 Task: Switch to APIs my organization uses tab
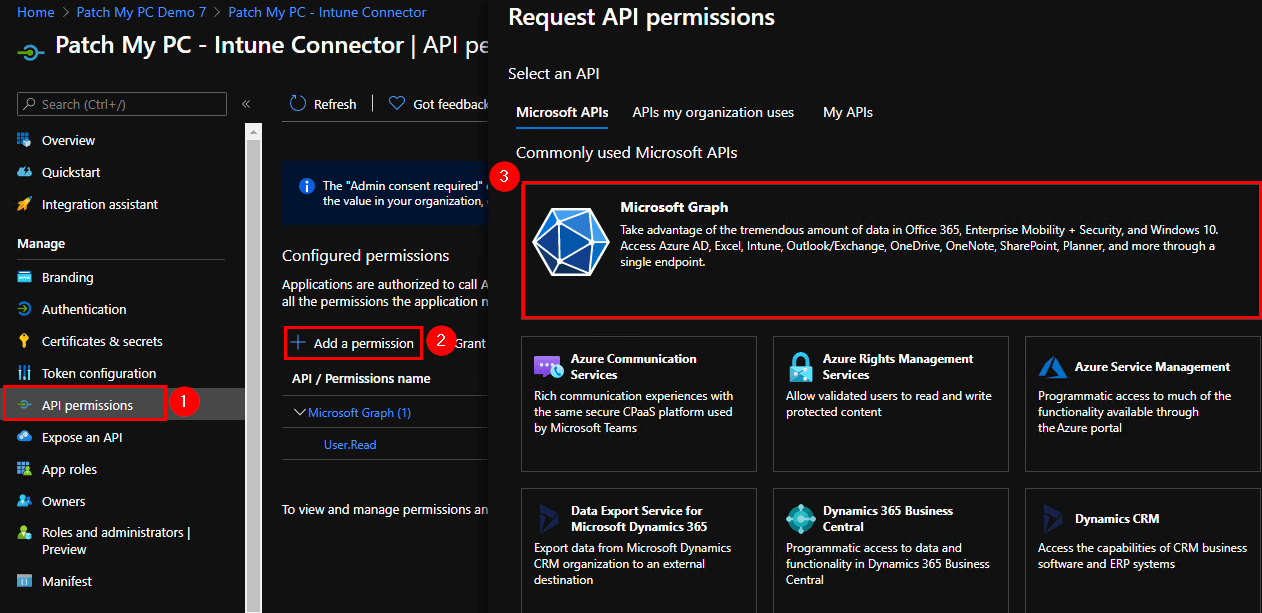[713, 112]
